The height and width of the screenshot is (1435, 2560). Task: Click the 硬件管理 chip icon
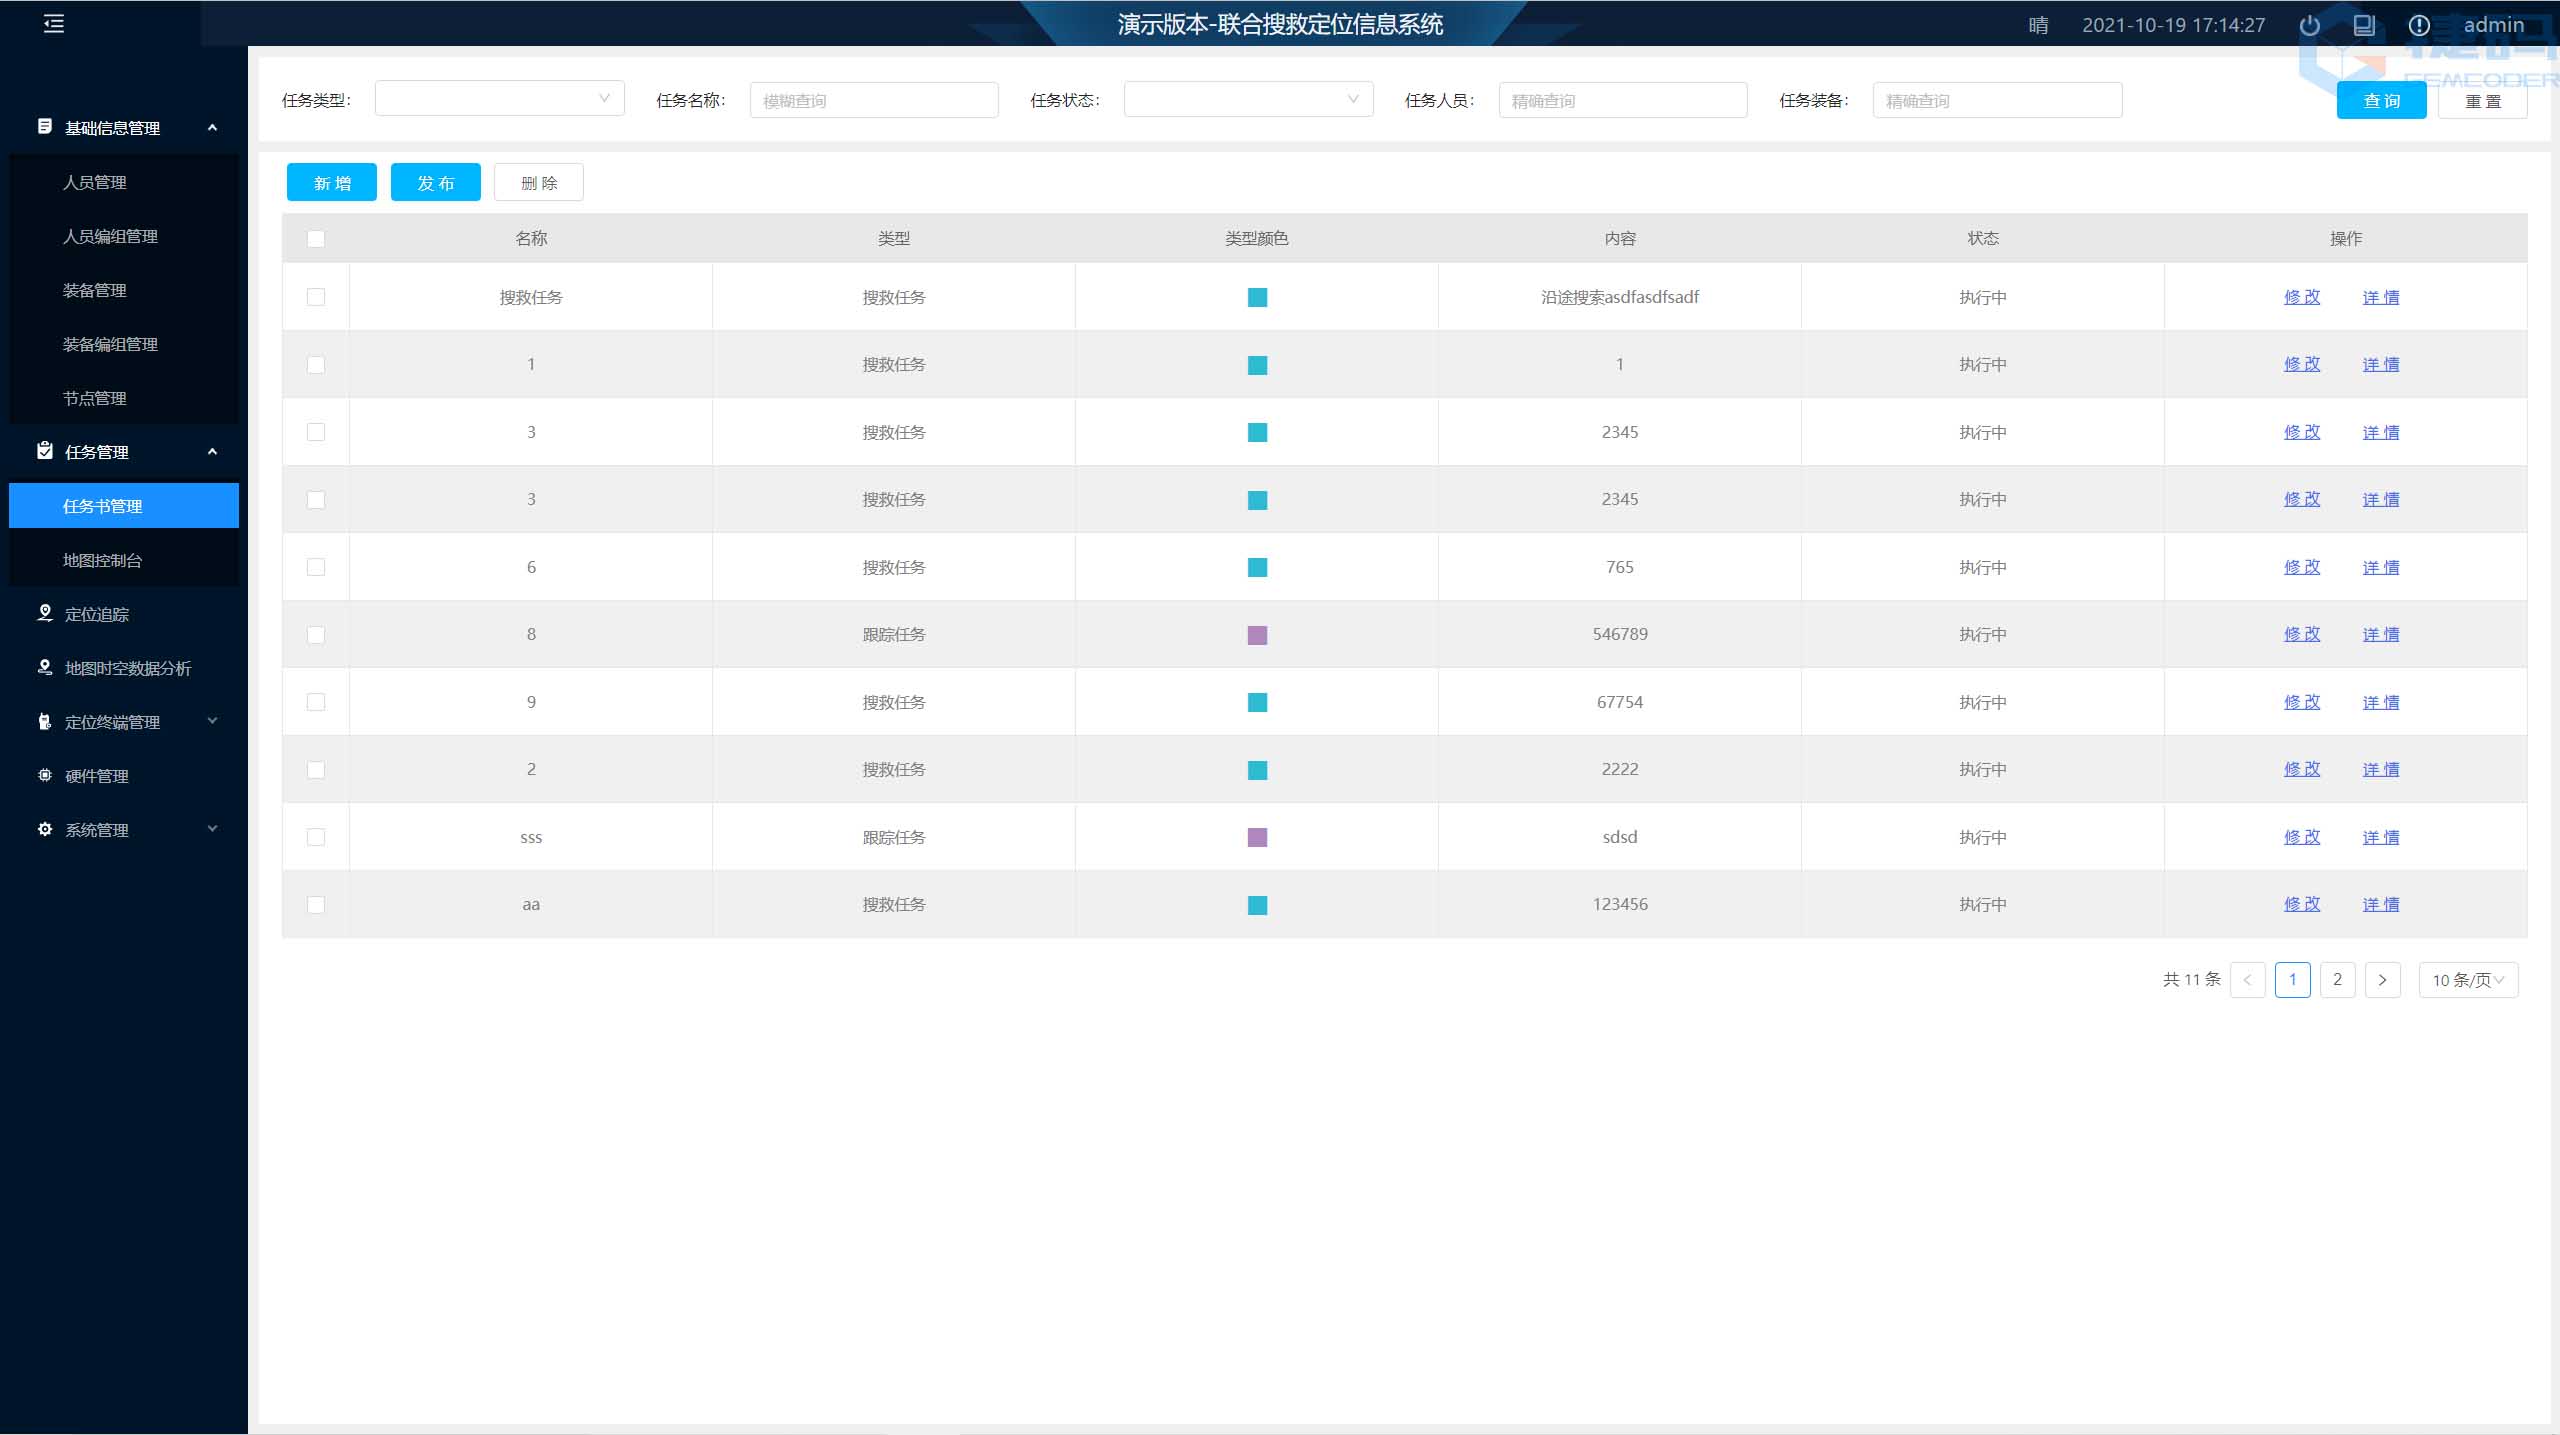coord(45,775)
